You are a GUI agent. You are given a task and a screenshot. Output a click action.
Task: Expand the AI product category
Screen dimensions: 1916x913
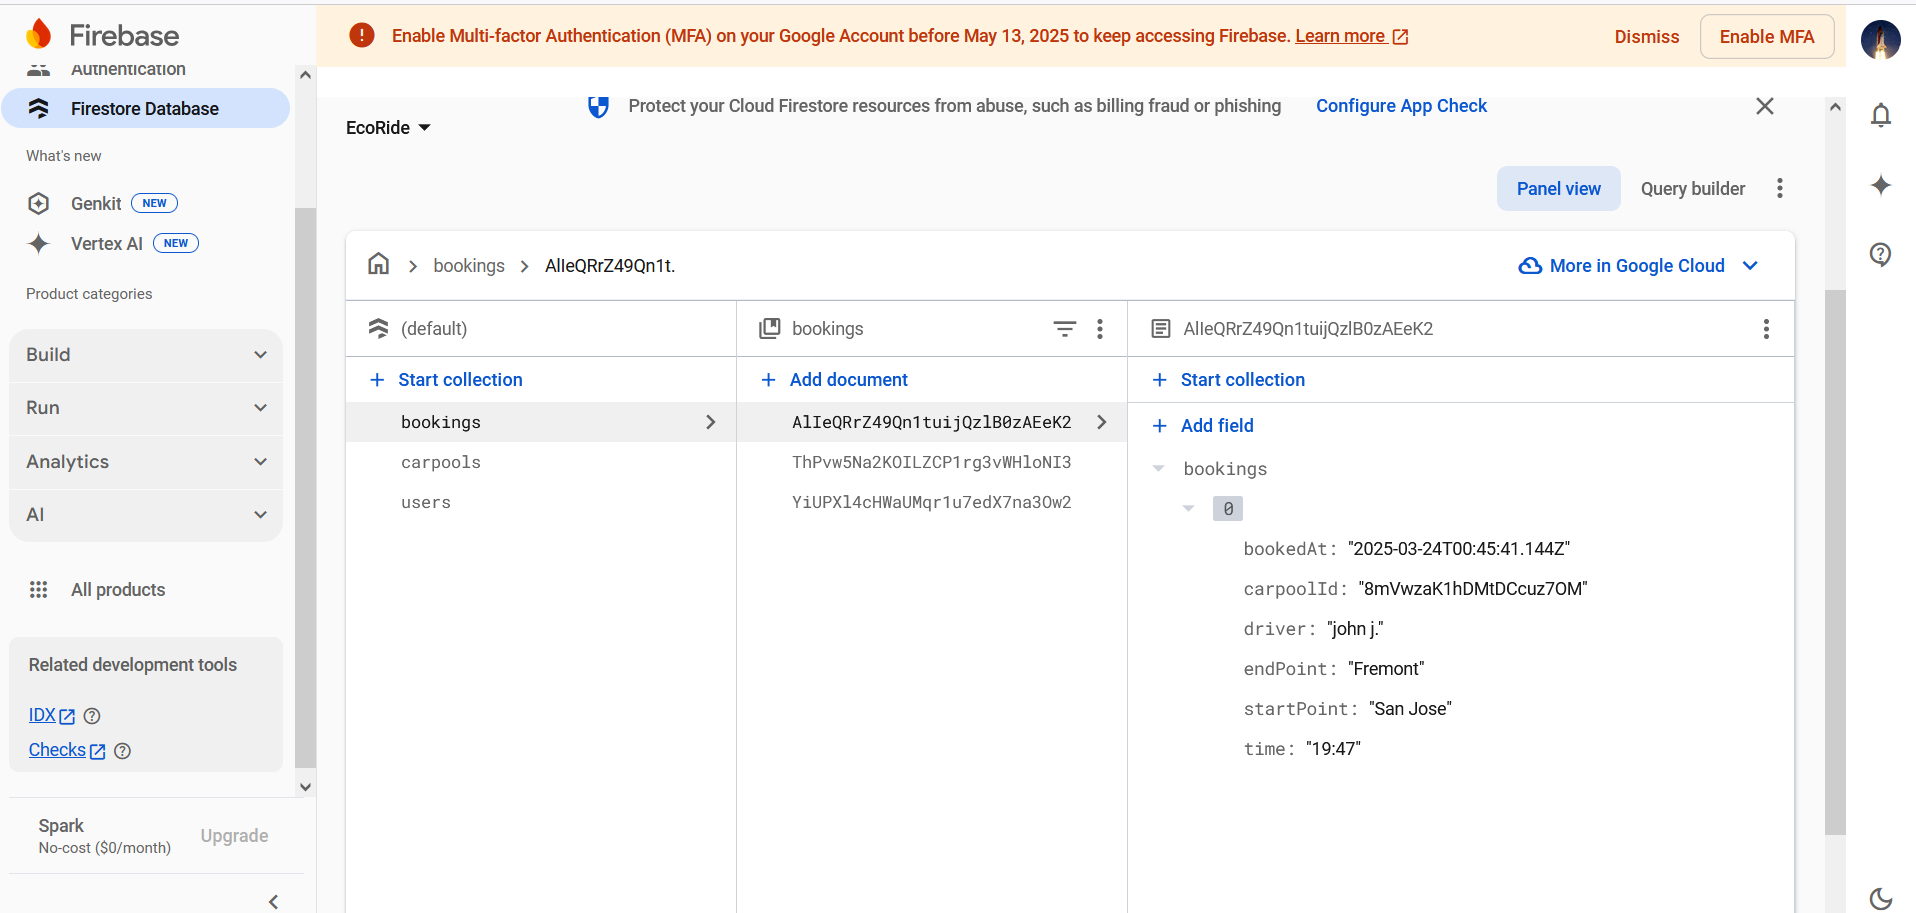pyautogui.click(x=146, y=515)
